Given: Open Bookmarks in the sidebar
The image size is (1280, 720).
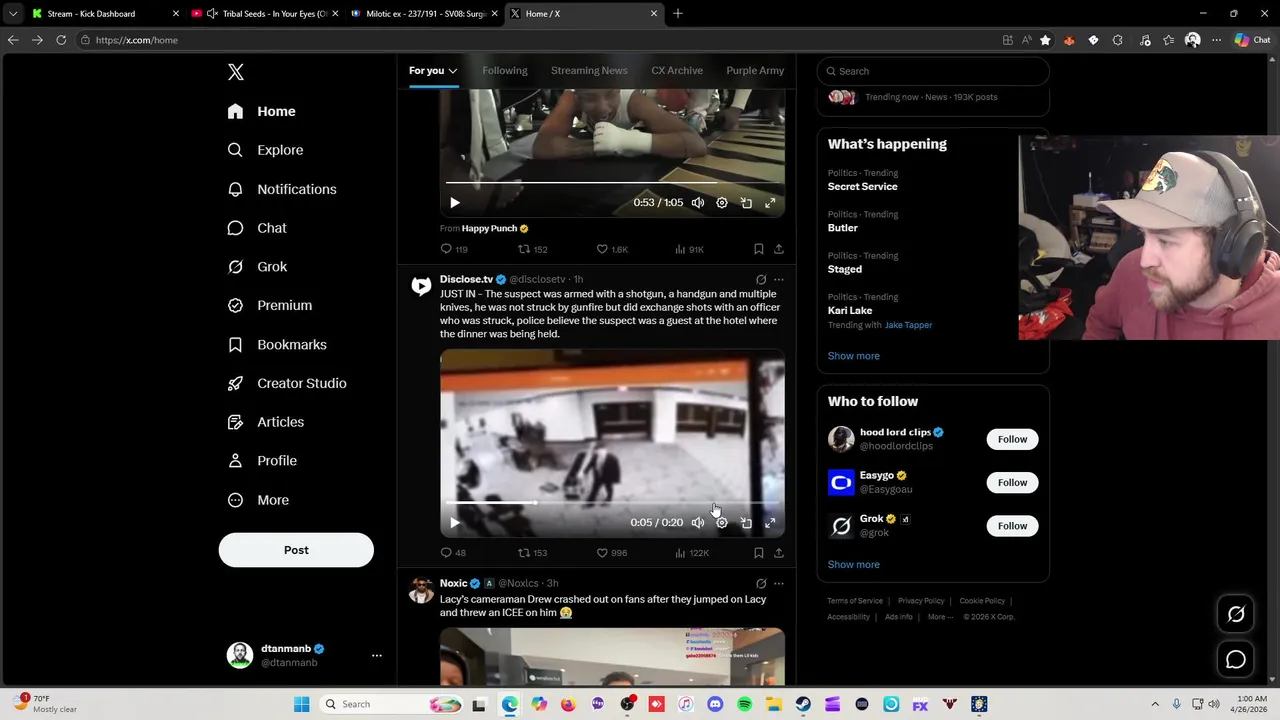Looking at the screenshot, I should [277, 344].
